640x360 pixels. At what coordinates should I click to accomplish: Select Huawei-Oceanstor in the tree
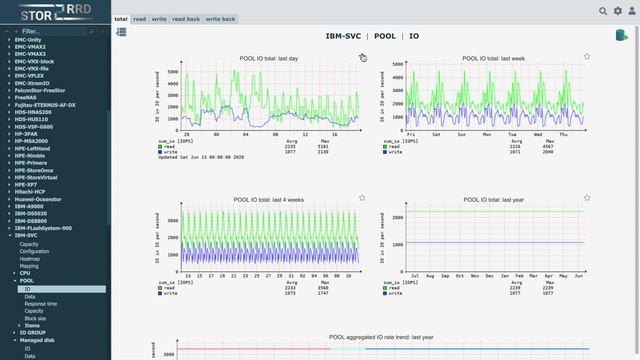38,200
